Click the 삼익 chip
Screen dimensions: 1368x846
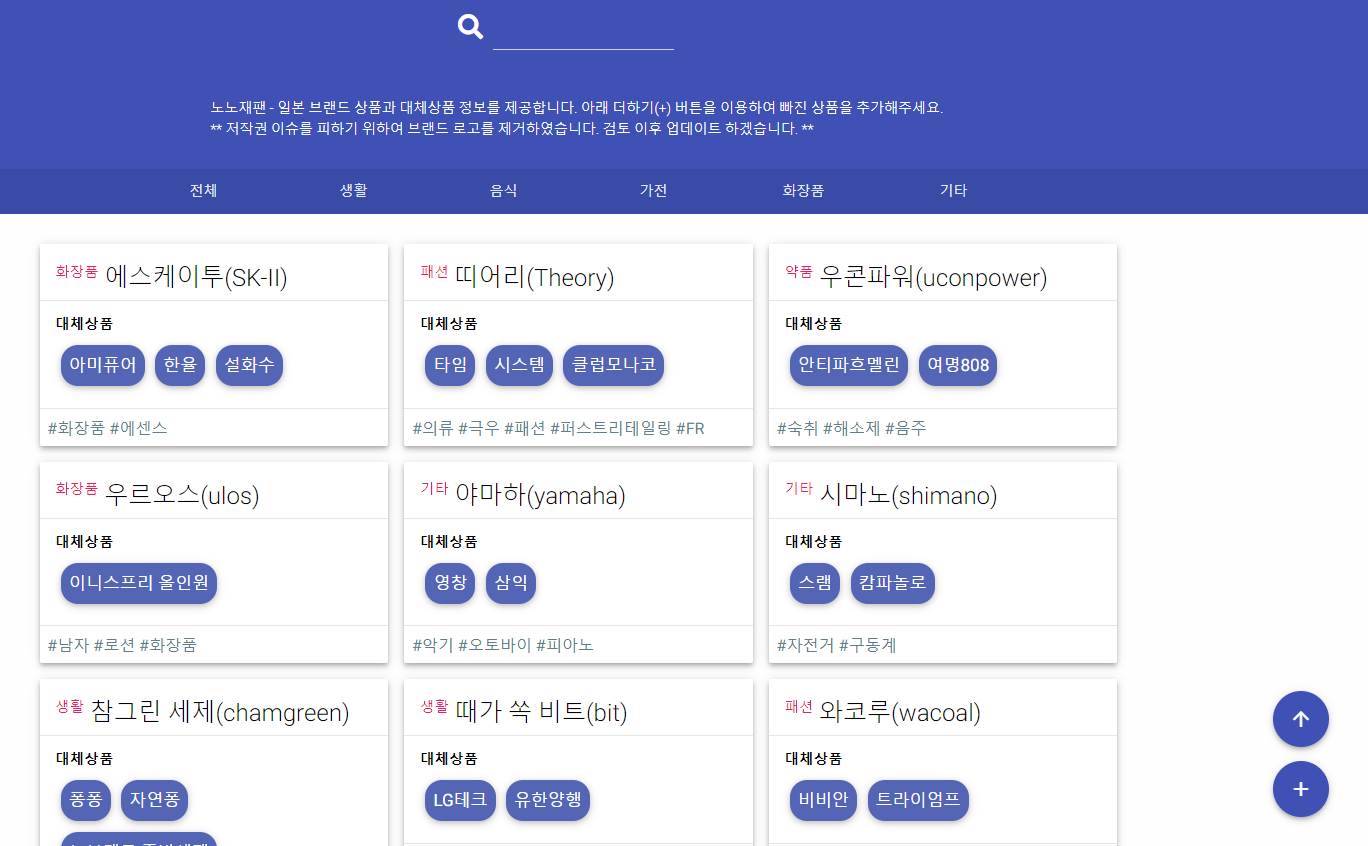pyautogui.click(x=511, y=583)
